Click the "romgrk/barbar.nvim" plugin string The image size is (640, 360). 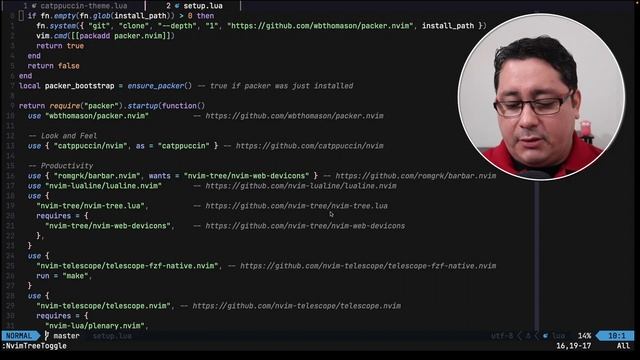click(x=97, y=176)
